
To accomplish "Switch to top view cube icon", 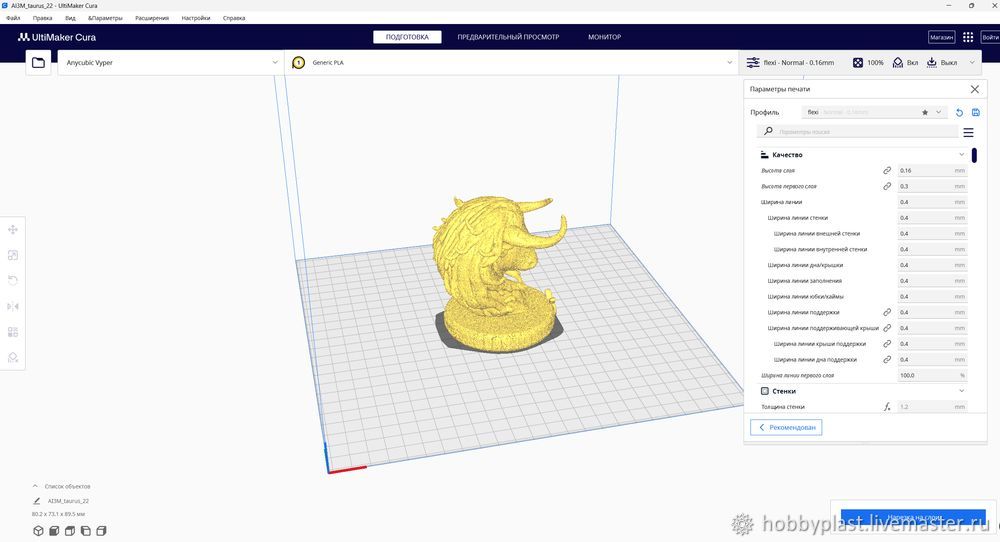I will click(x=70, y=531).
